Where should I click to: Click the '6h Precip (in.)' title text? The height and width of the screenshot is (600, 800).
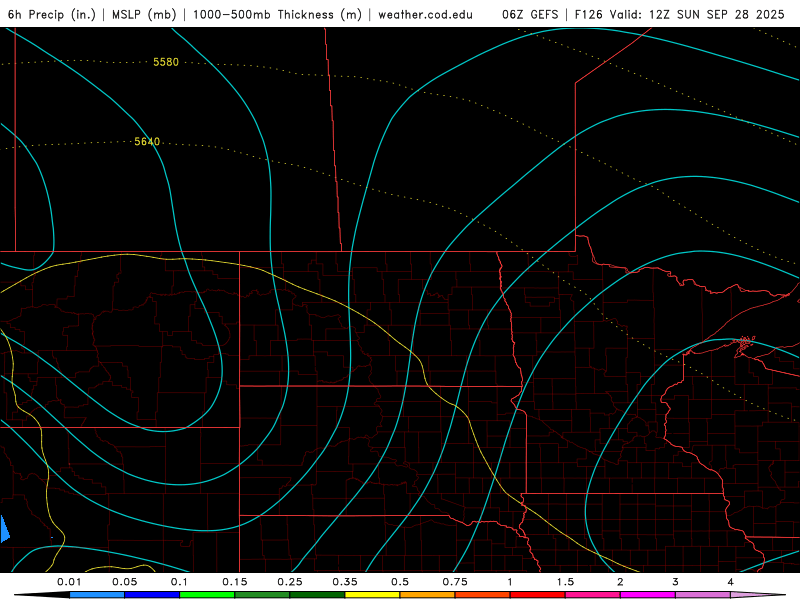[x=52, y=14]
